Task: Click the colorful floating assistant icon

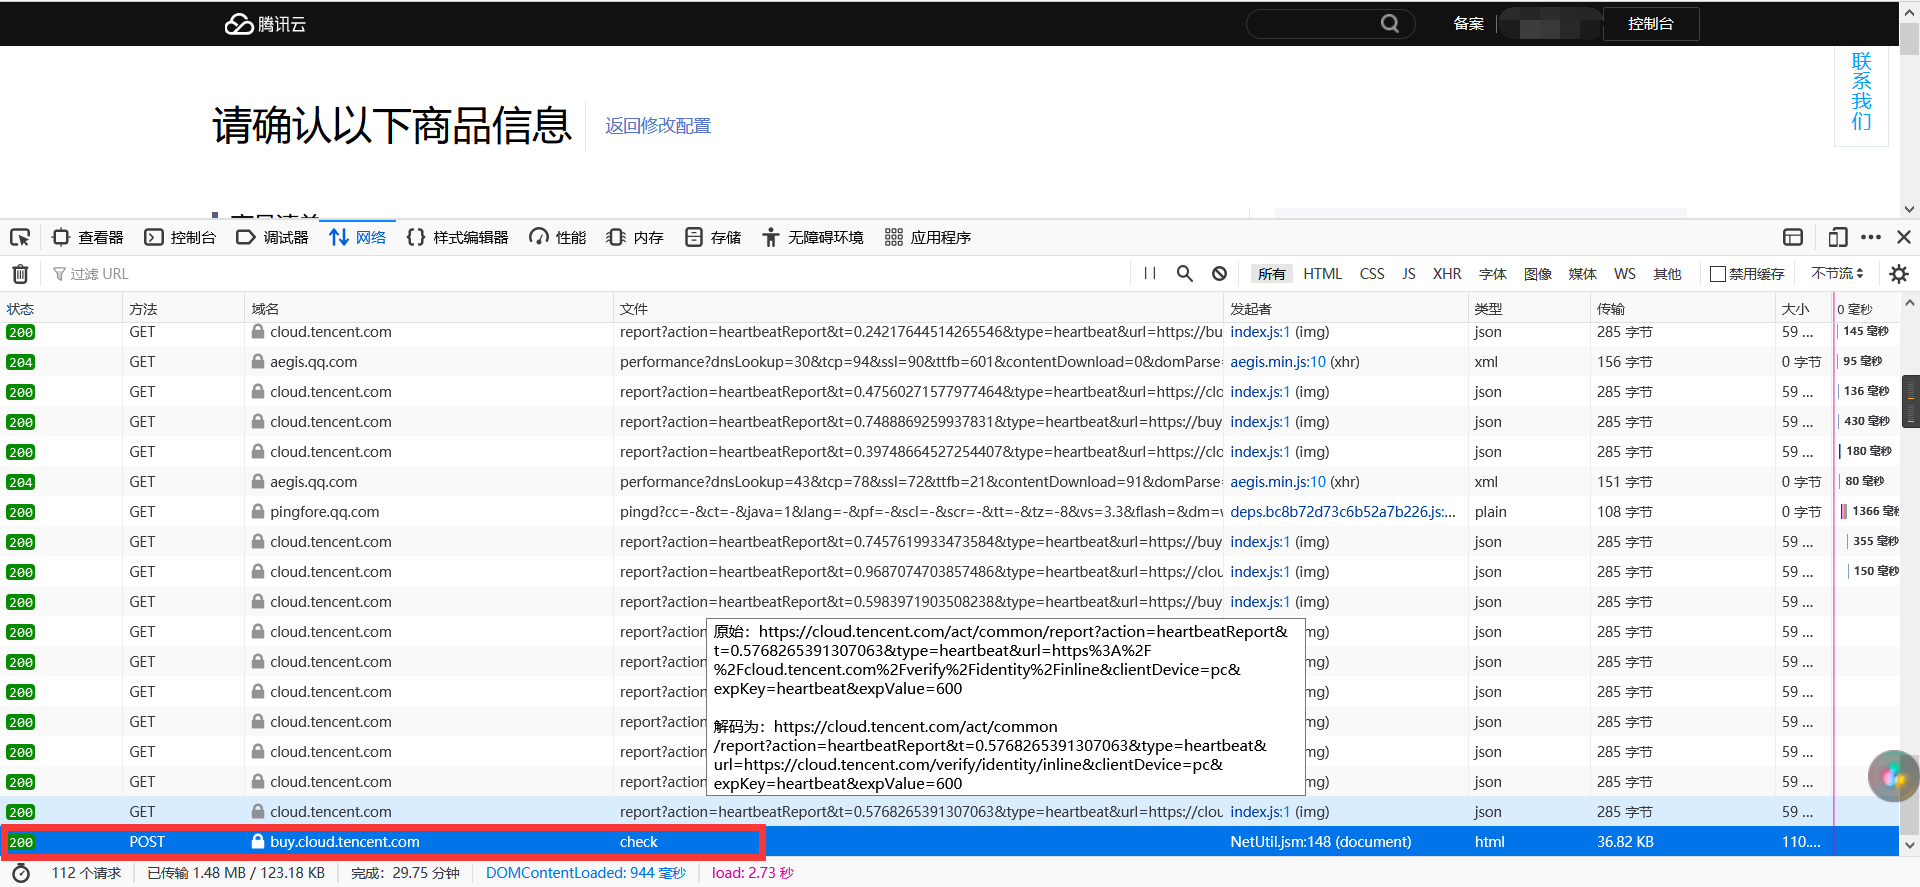Action: coord(1893,776)
